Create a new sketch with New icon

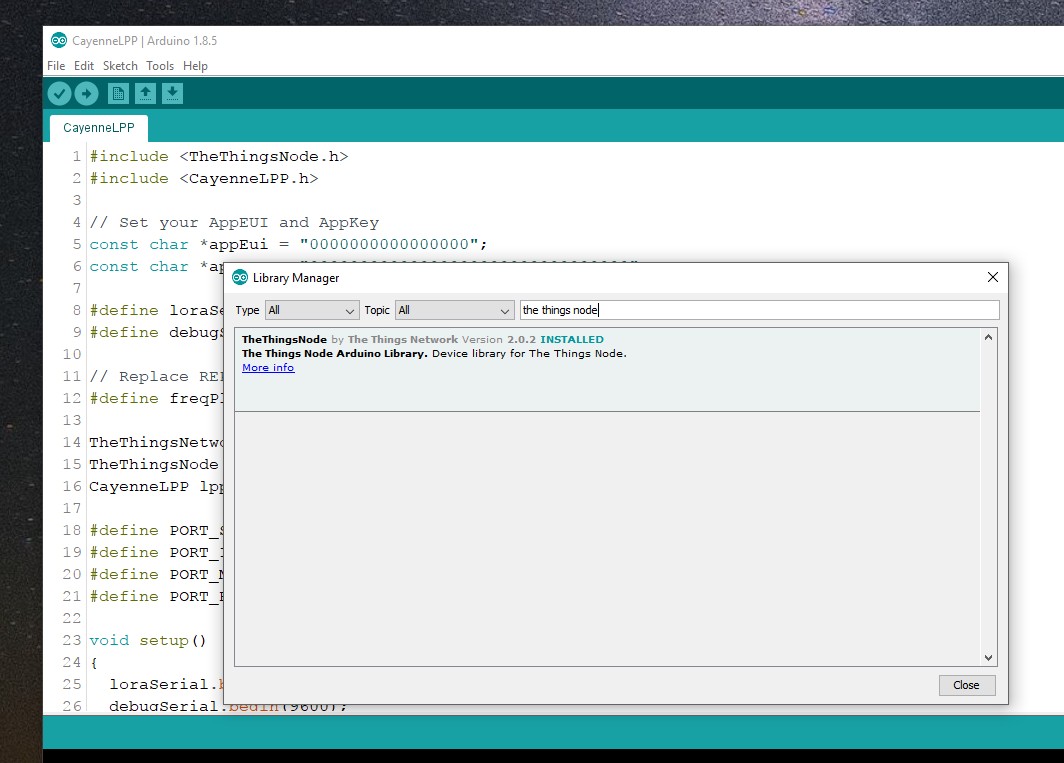(x=118, y=94)
